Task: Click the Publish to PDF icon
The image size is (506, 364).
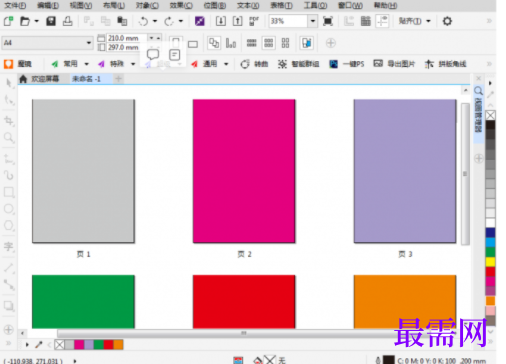Action: click(x=254, y=21)
